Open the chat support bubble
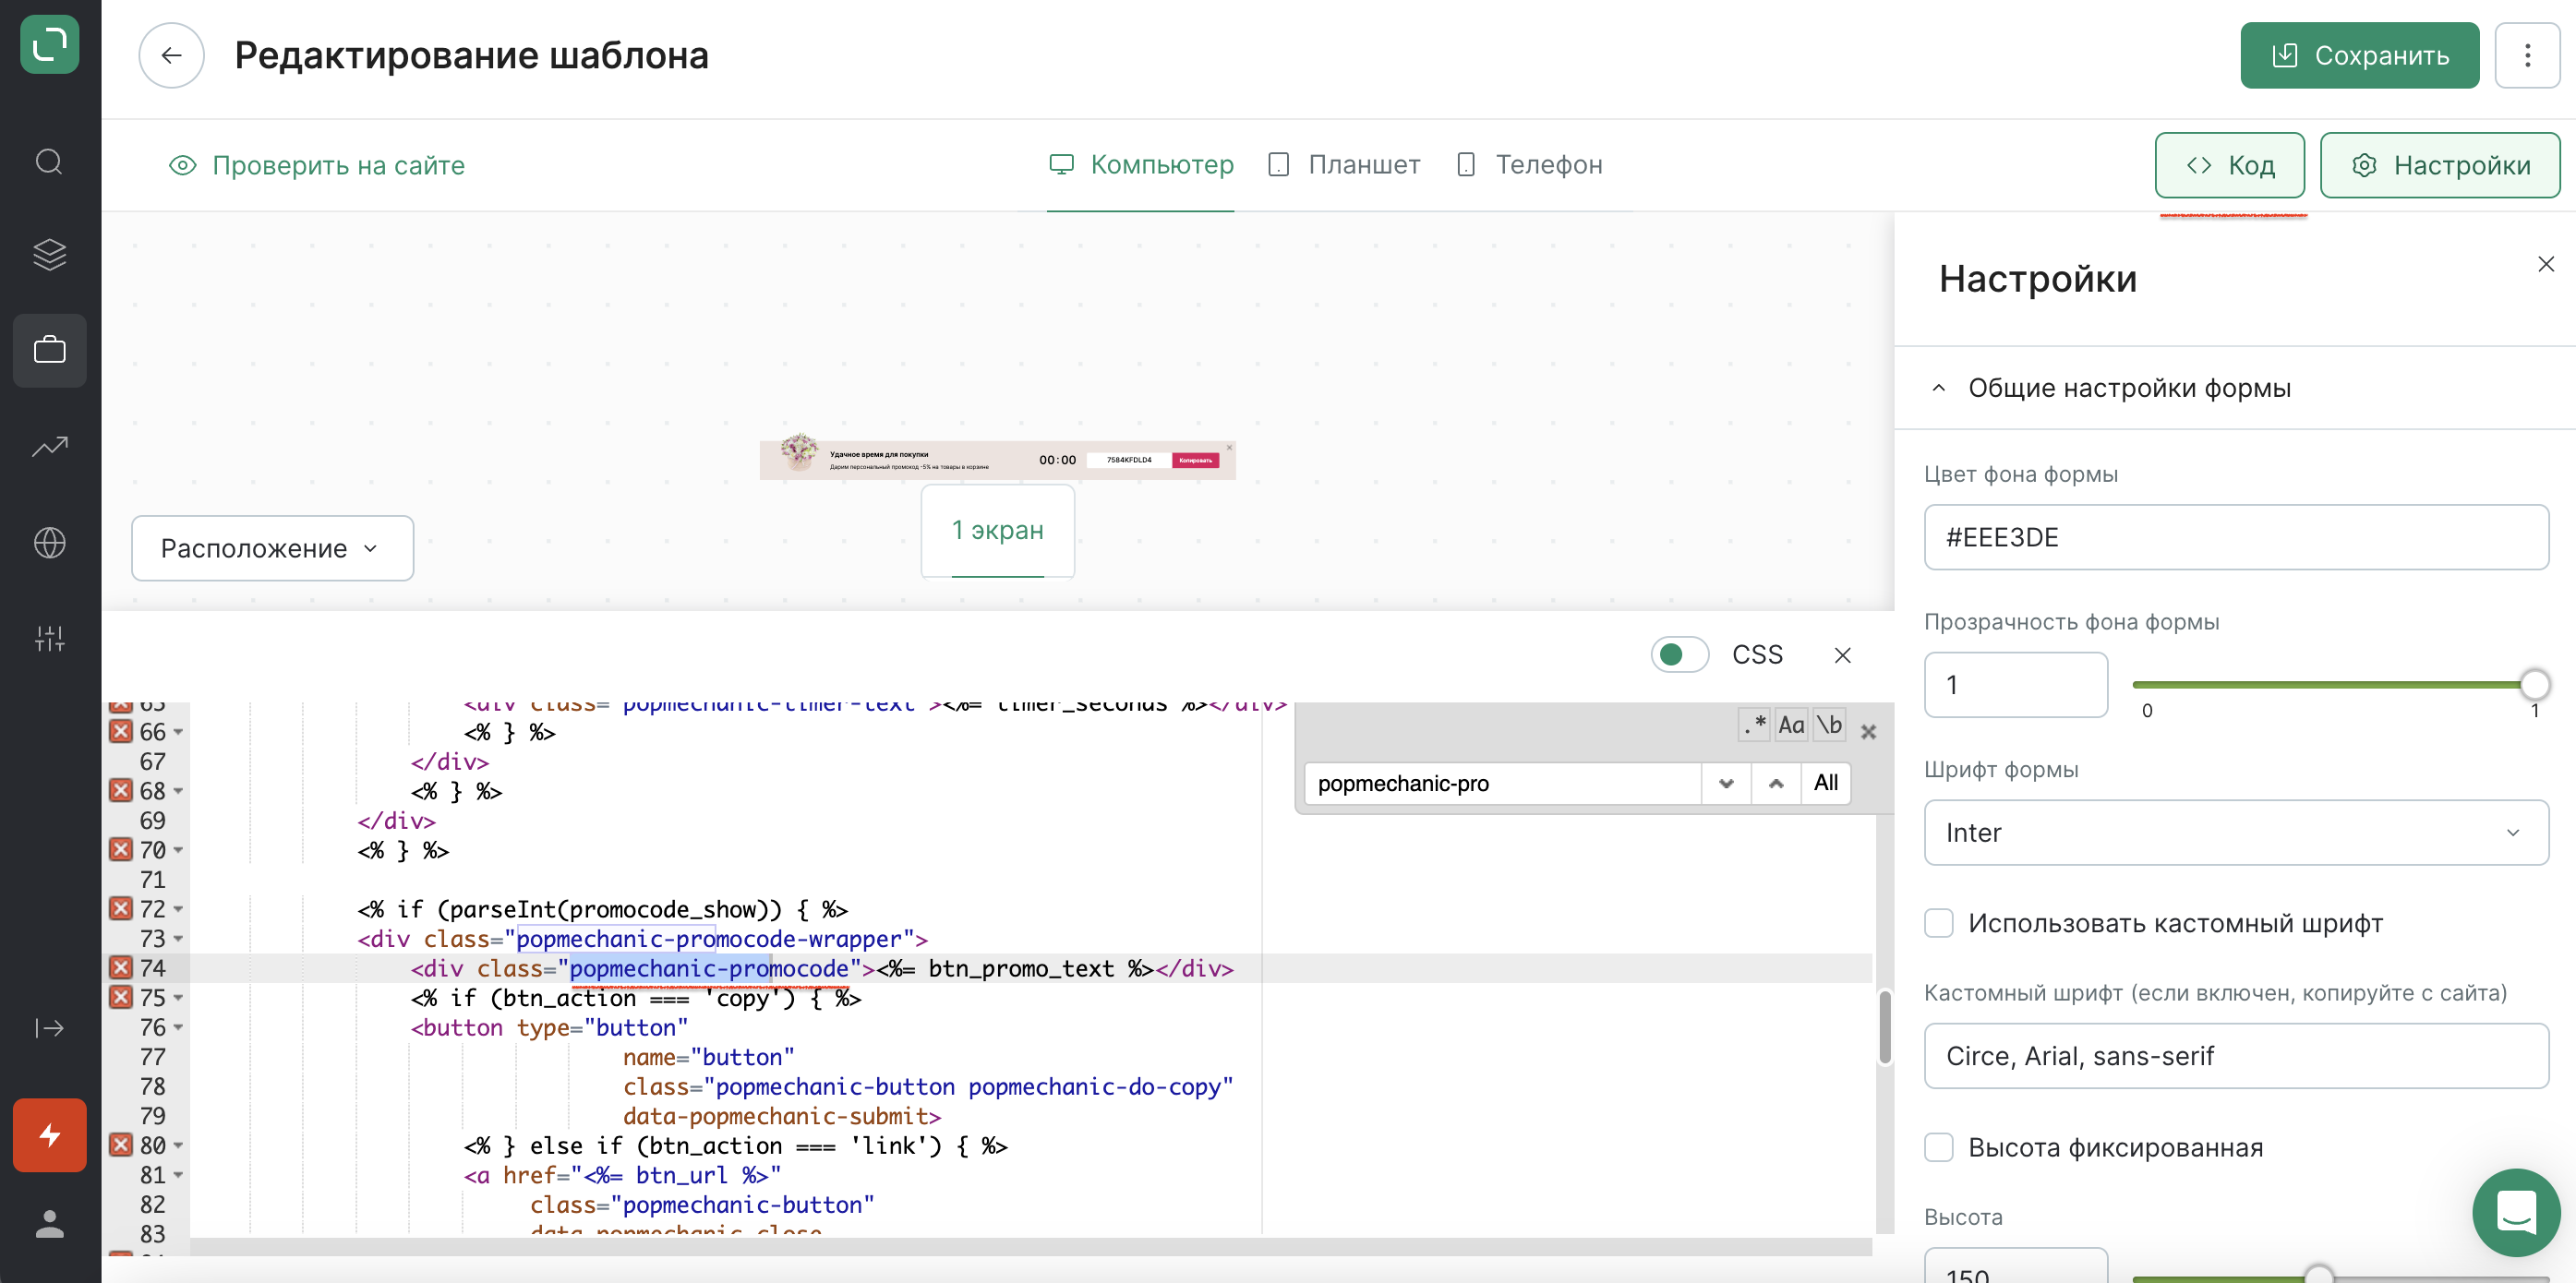Viewport: 2576px width, 1283px height. (x=2515, y=1212)
